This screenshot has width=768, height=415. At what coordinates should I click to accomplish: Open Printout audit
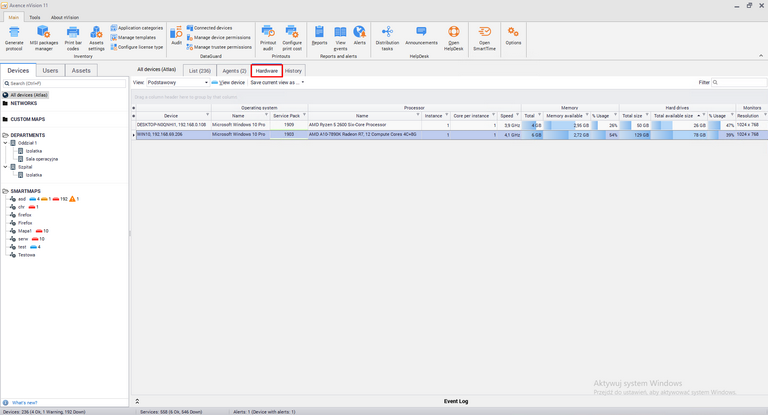pyautogui.click(x=268, y=38)
